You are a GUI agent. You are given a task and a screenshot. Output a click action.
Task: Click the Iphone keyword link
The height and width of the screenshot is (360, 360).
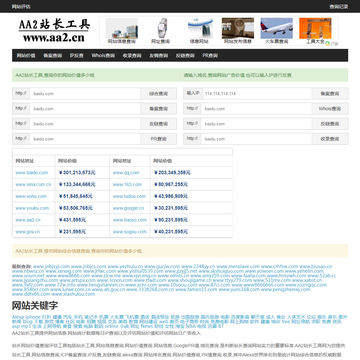pos(33,317)
